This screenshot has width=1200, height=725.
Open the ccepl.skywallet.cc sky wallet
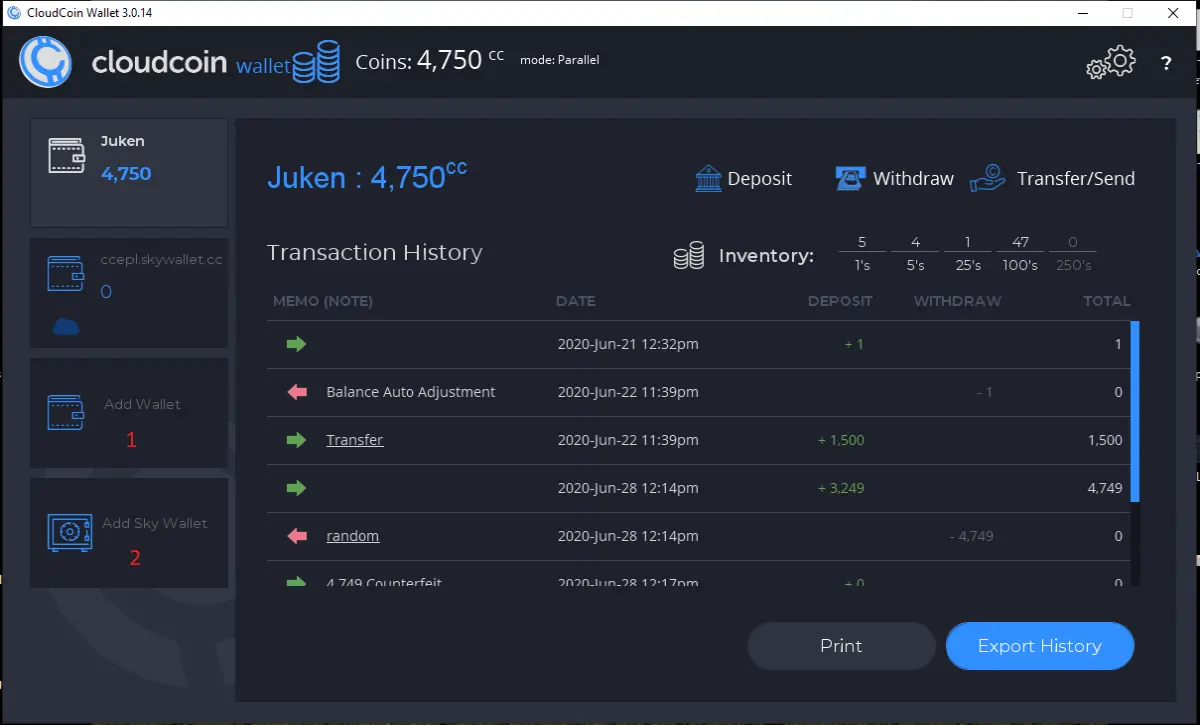(x=129, y=293)
